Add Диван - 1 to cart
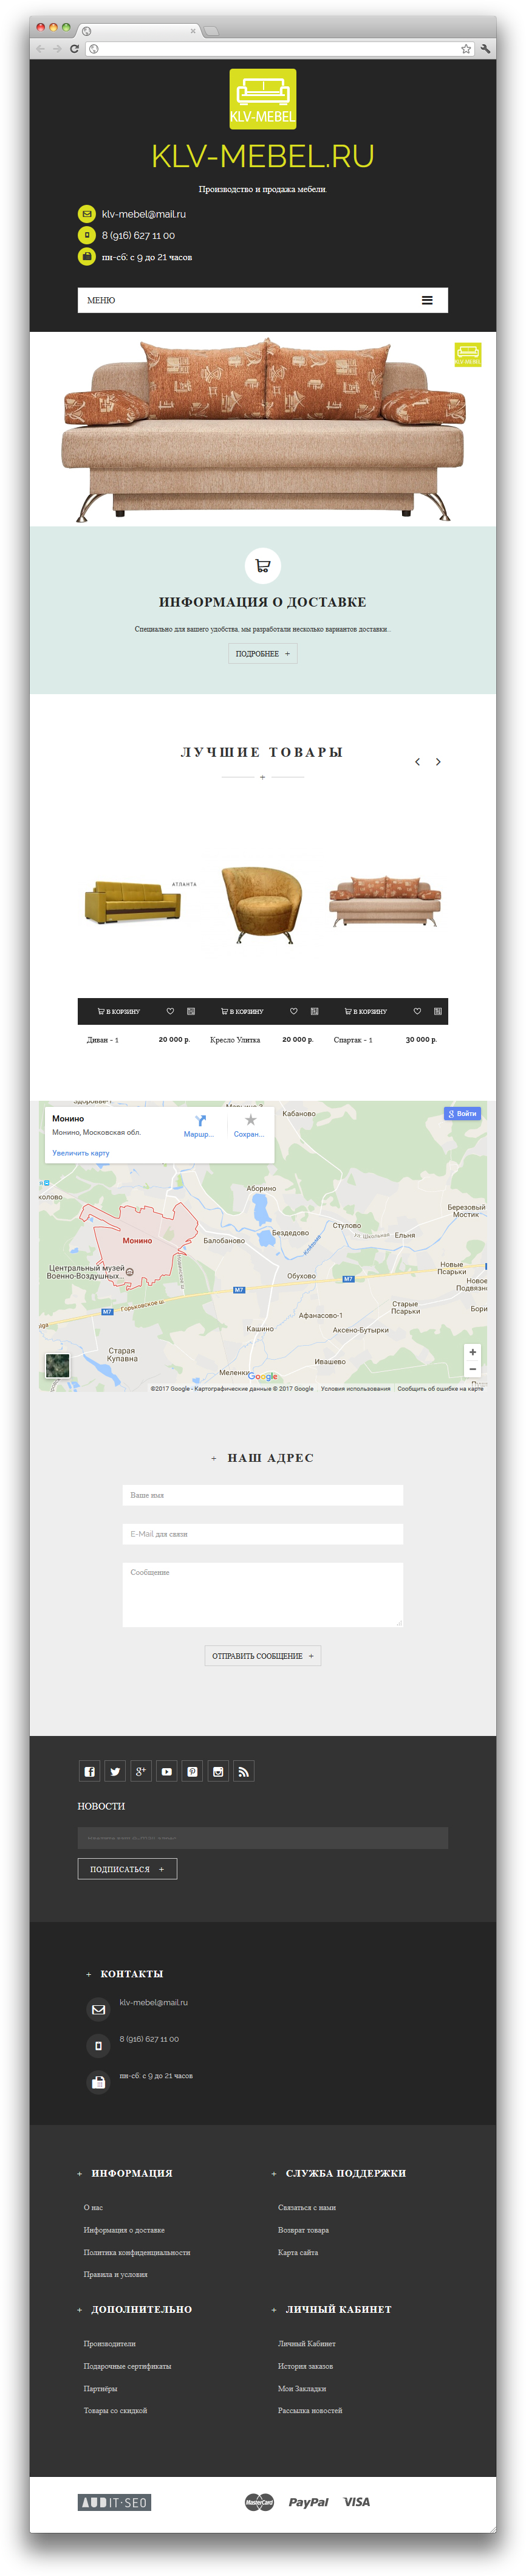 [x=119, y=1011]
